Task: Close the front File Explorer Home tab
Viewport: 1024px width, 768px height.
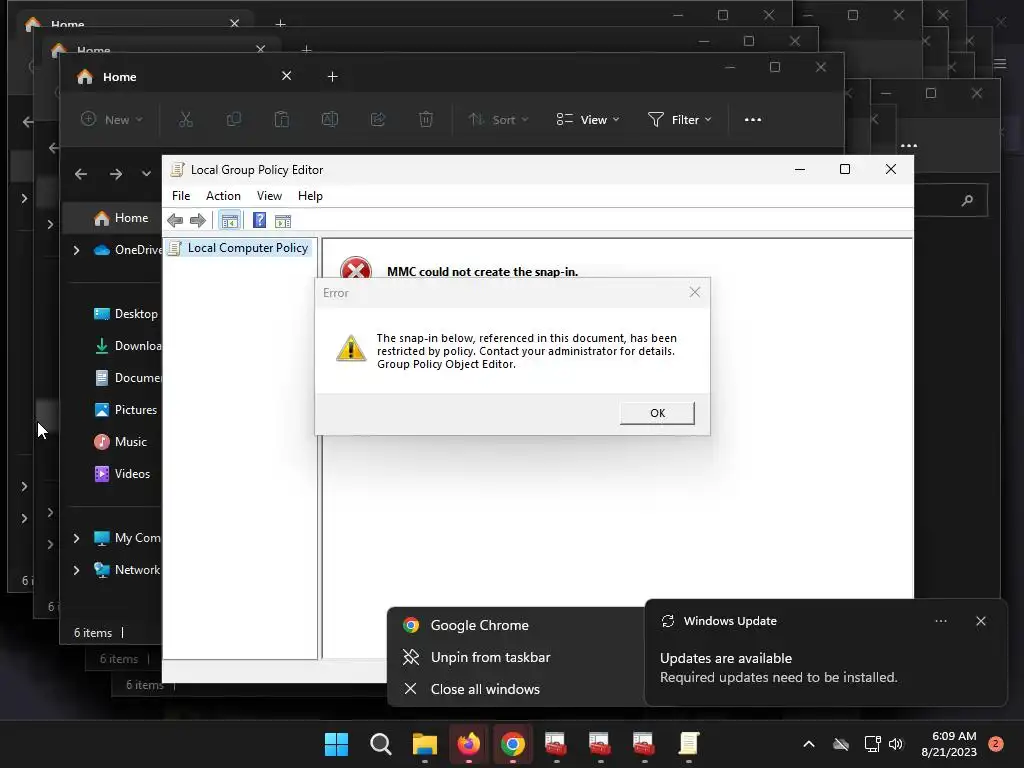Action: point(286,76)
